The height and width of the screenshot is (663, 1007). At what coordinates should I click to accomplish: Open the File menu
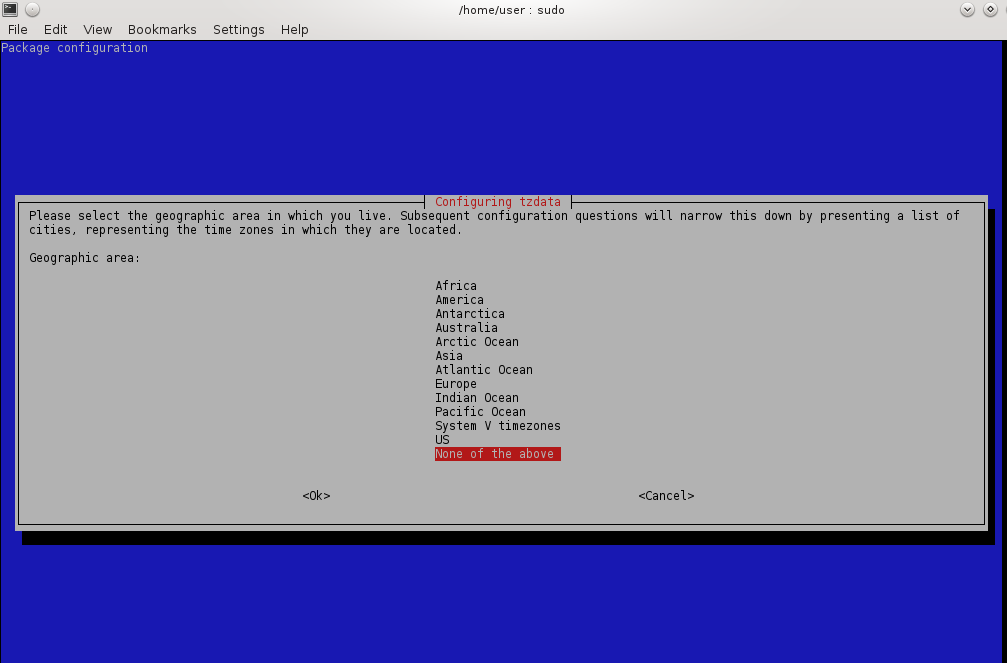click(18, 30)
